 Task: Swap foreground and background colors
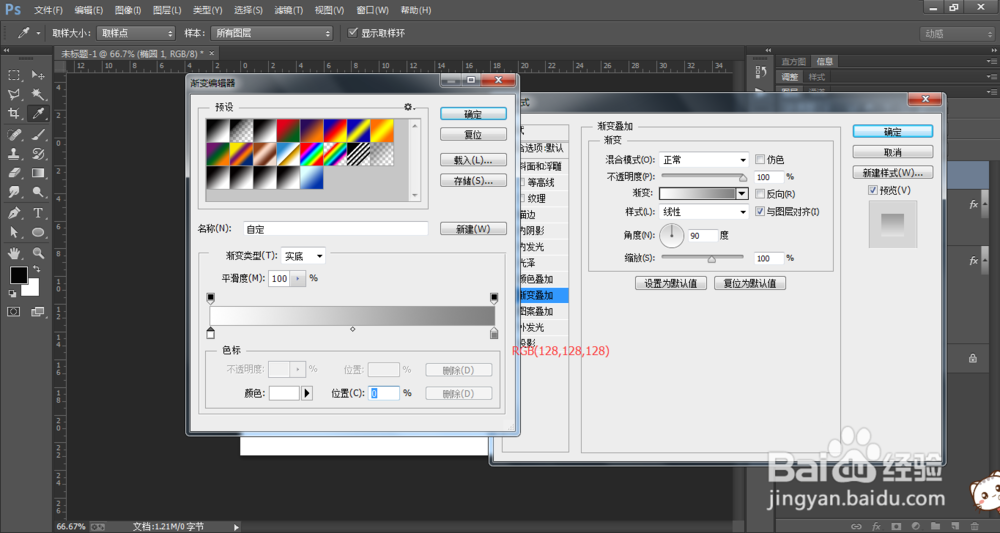[x=36, y=269]
